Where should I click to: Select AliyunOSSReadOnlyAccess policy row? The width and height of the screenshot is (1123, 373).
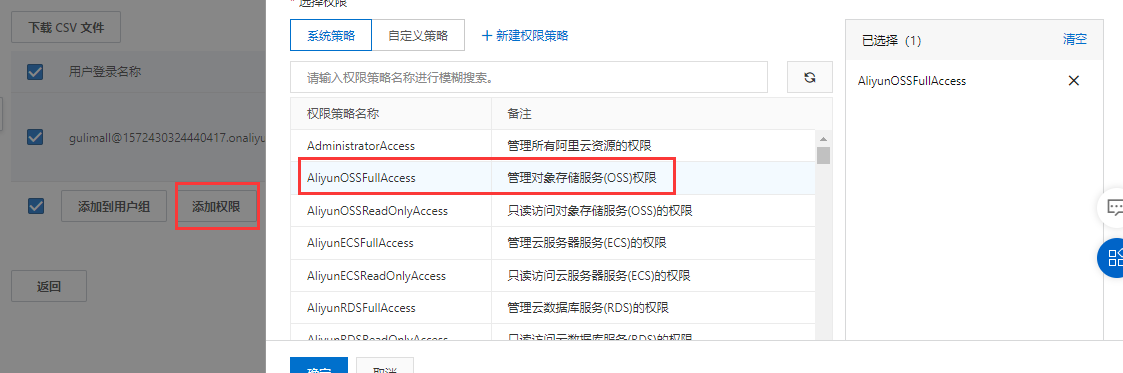coord(553,210)
